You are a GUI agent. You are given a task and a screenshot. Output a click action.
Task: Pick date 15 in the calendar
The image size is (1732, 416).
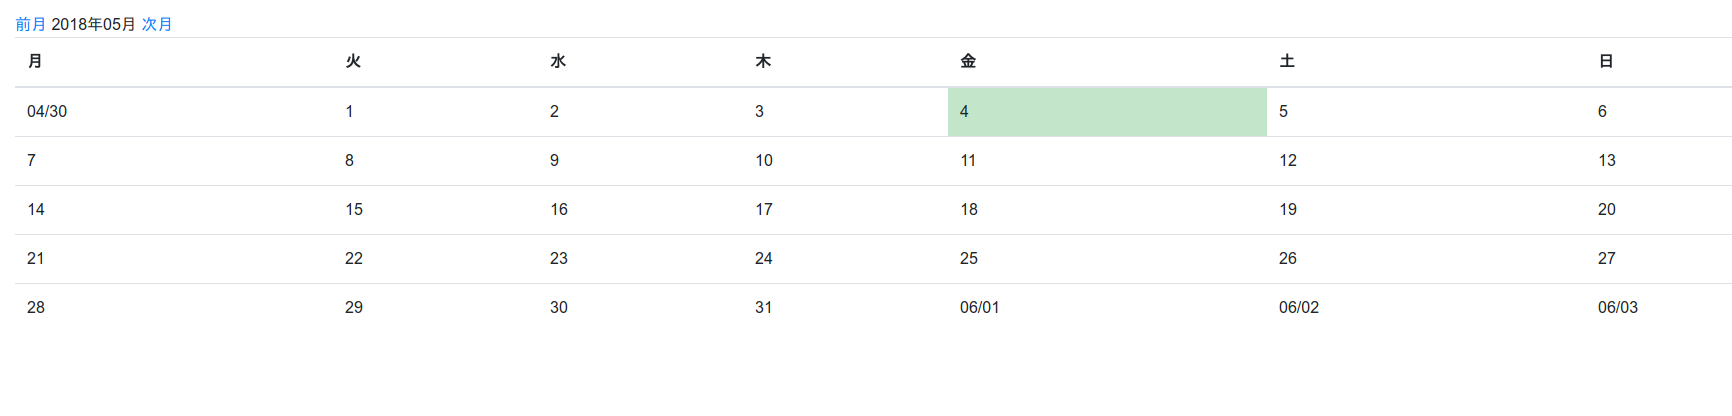coord(354,209)
